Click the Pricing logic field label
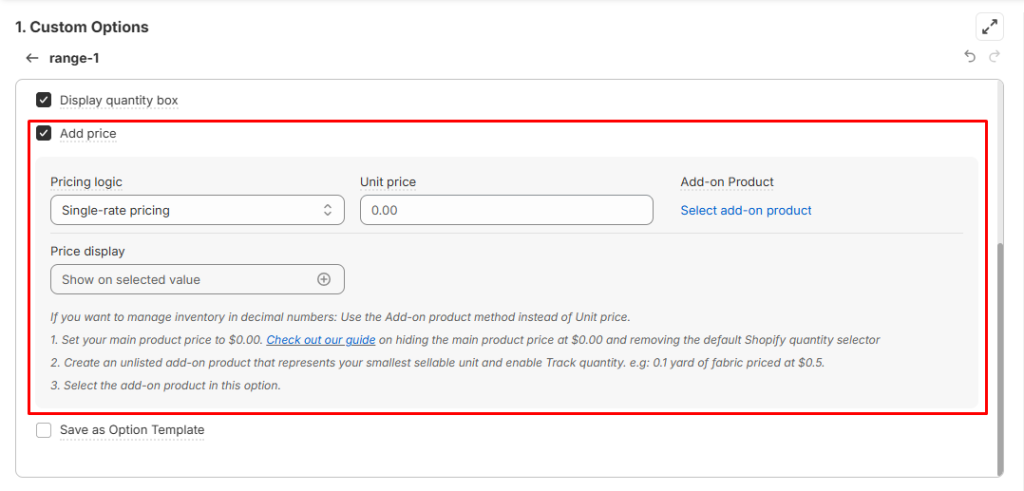 point(92,182)
